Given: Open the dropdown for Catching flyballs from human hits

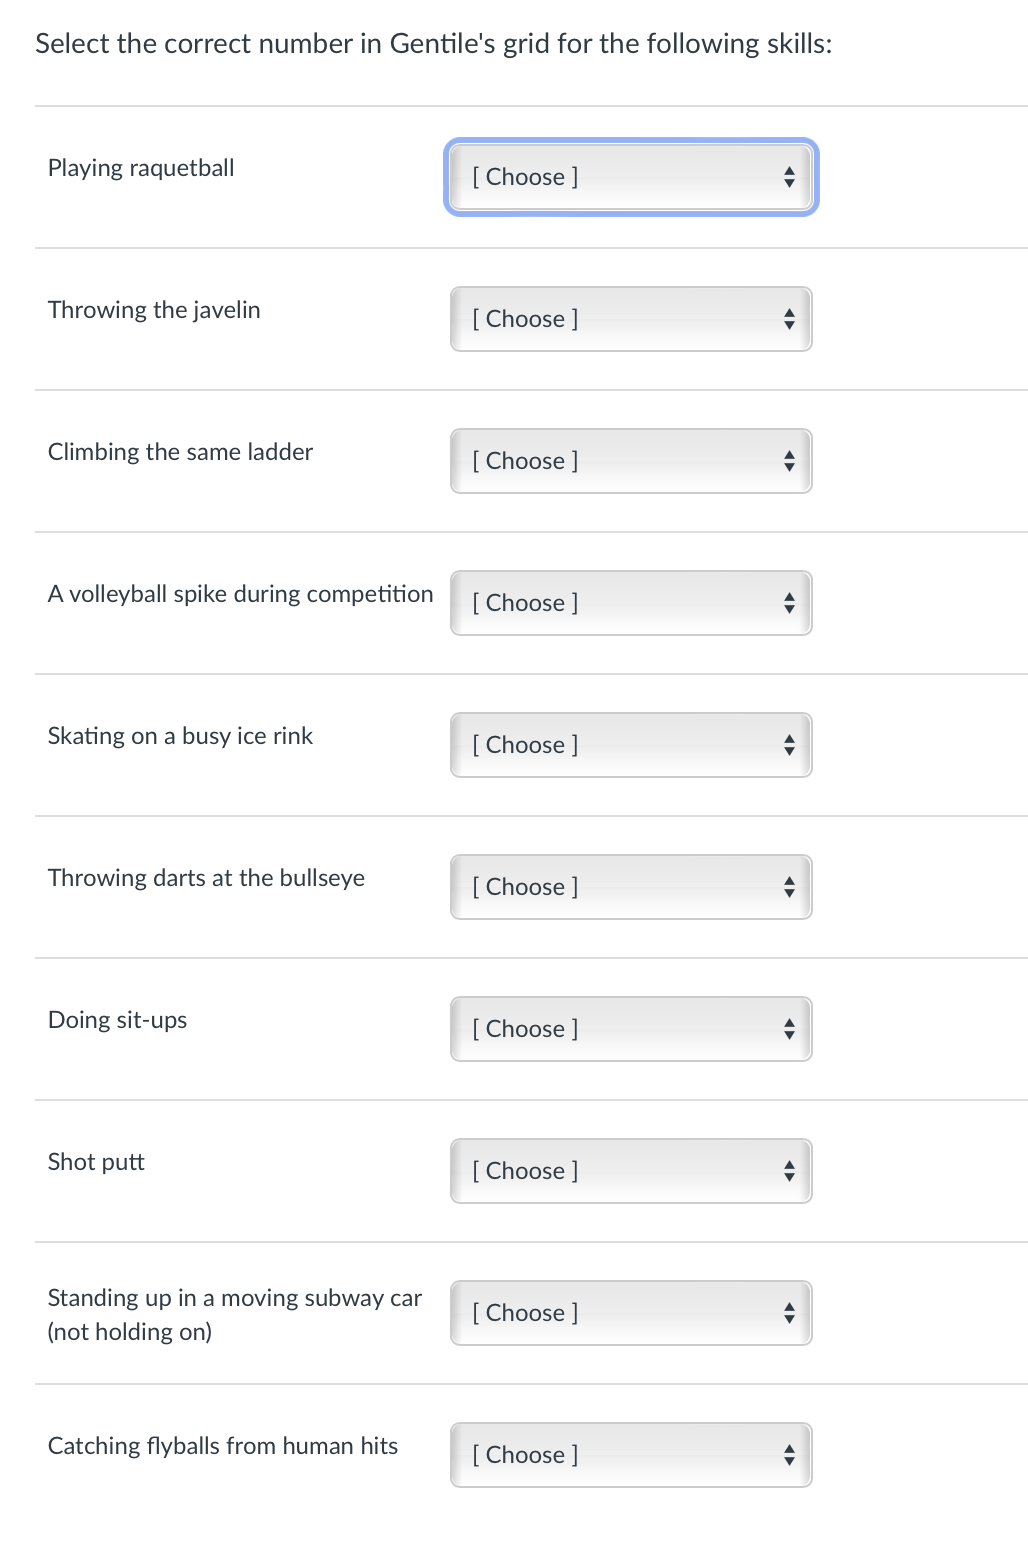Looking at the screenshot, I should click(630, 1454).
